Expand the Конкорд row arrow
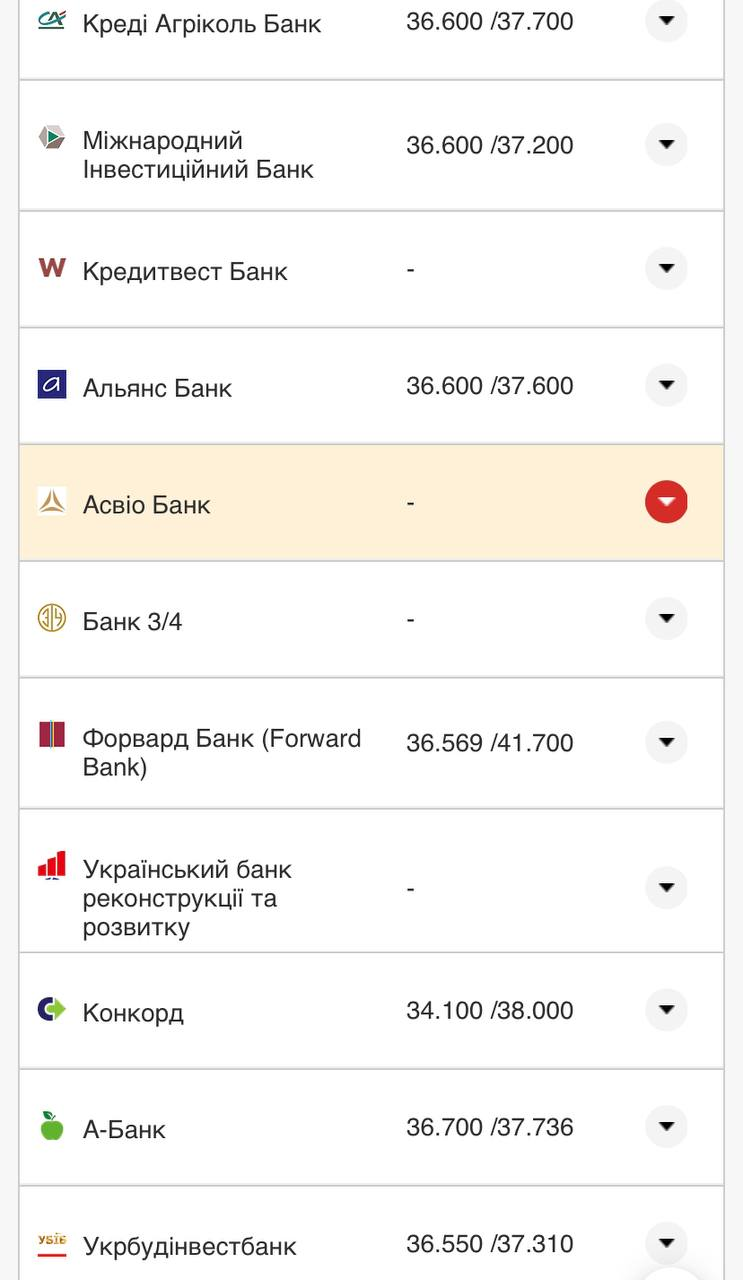Screen dimensions: 743x1280 pyautogui.click(x=666, y=1010)
